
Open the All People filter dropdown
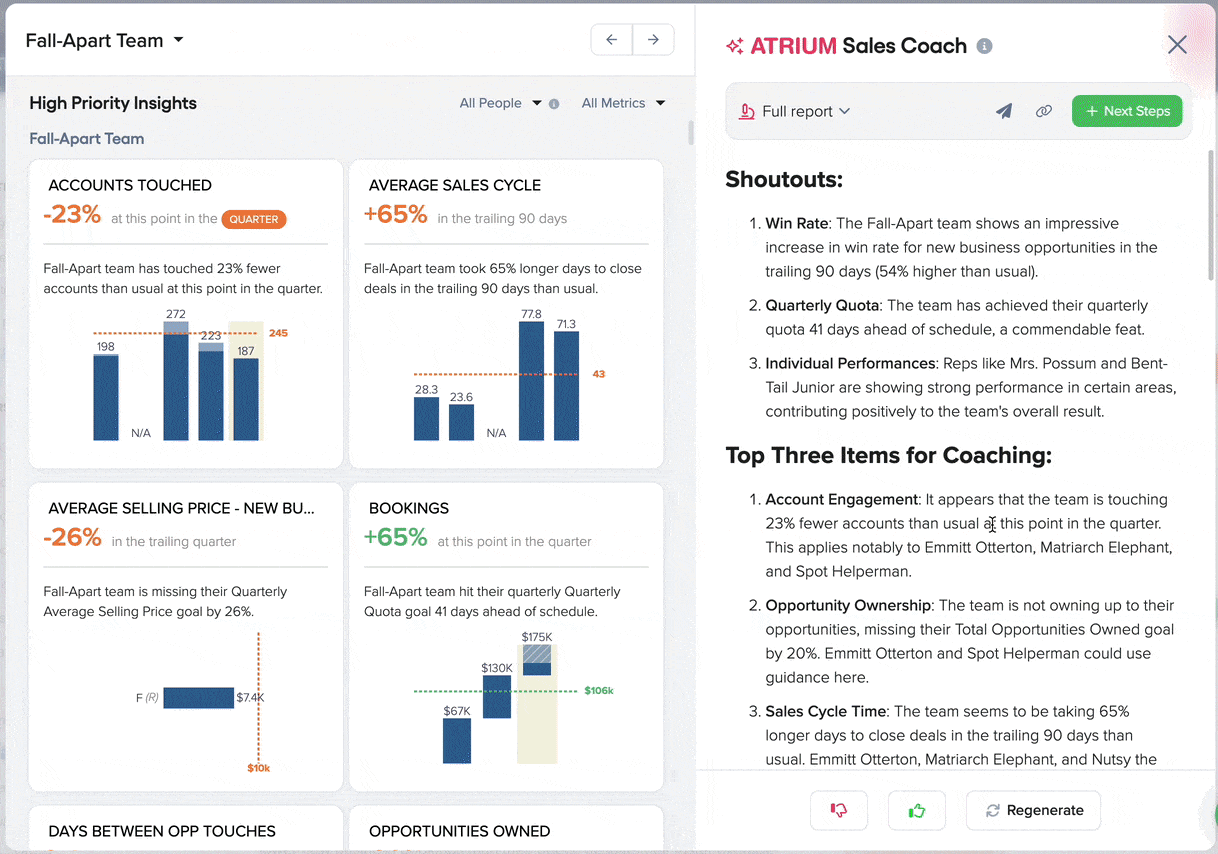tap(500, 103)
